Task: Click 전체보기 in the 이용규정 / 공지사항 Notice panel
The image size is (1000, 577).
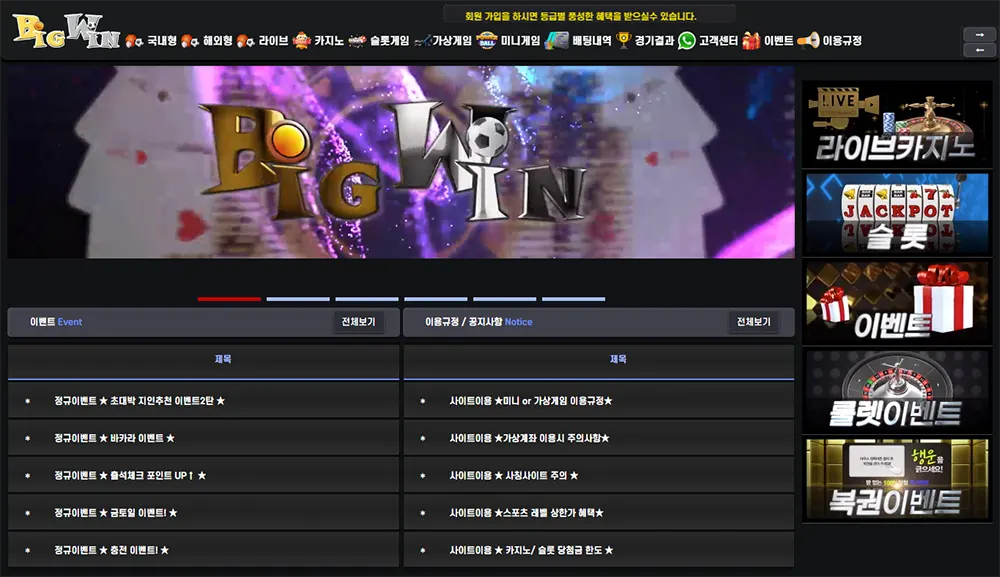Action: pos(754,322)
